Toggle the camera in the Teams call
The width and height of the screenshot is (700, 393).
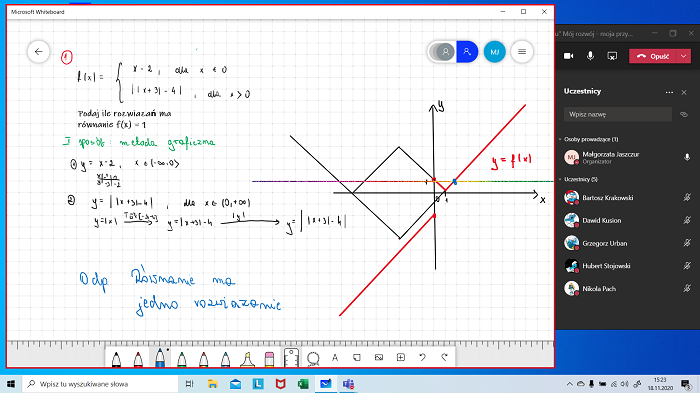click(x=568, y=56)
